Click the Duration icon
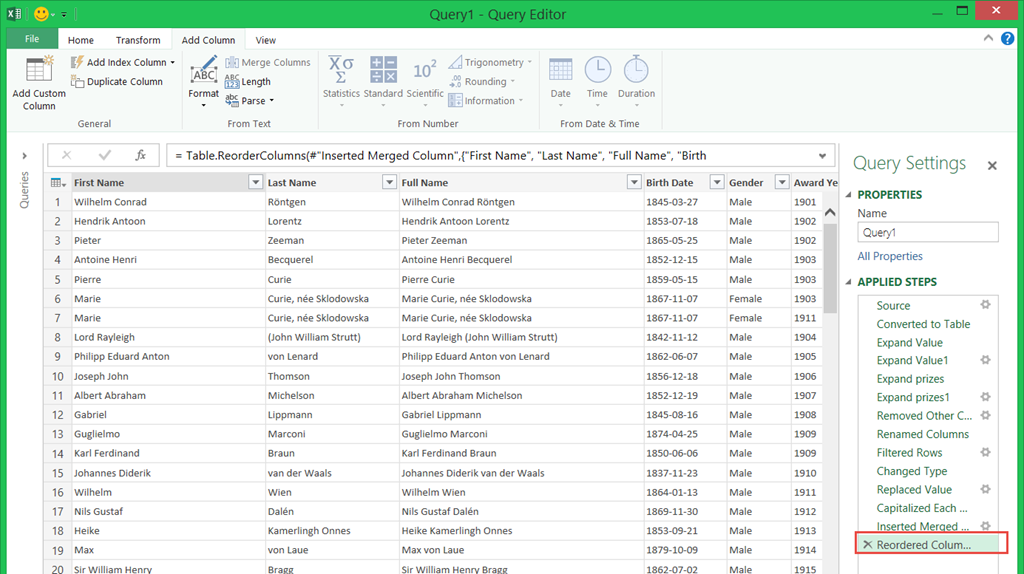 (636, 72)
